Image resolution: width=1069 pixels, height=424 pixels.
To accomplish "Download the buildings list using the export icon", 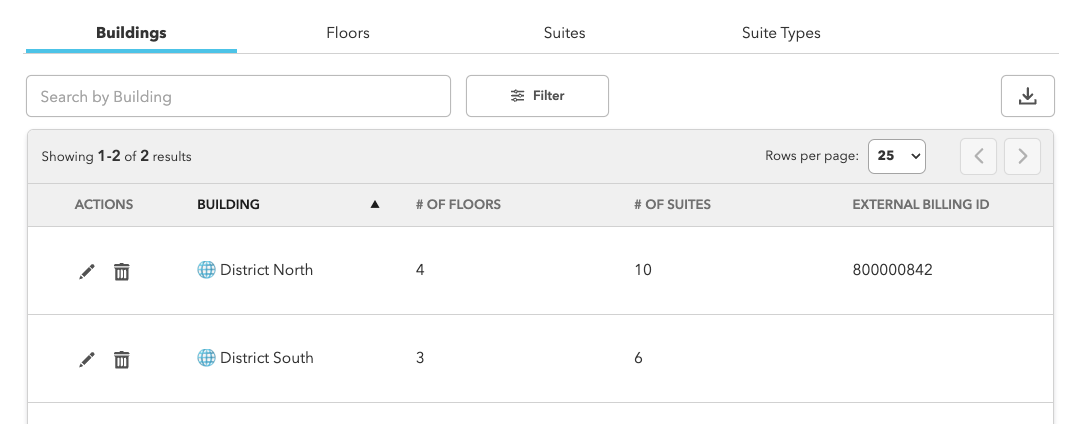I will coord(1027,96).
